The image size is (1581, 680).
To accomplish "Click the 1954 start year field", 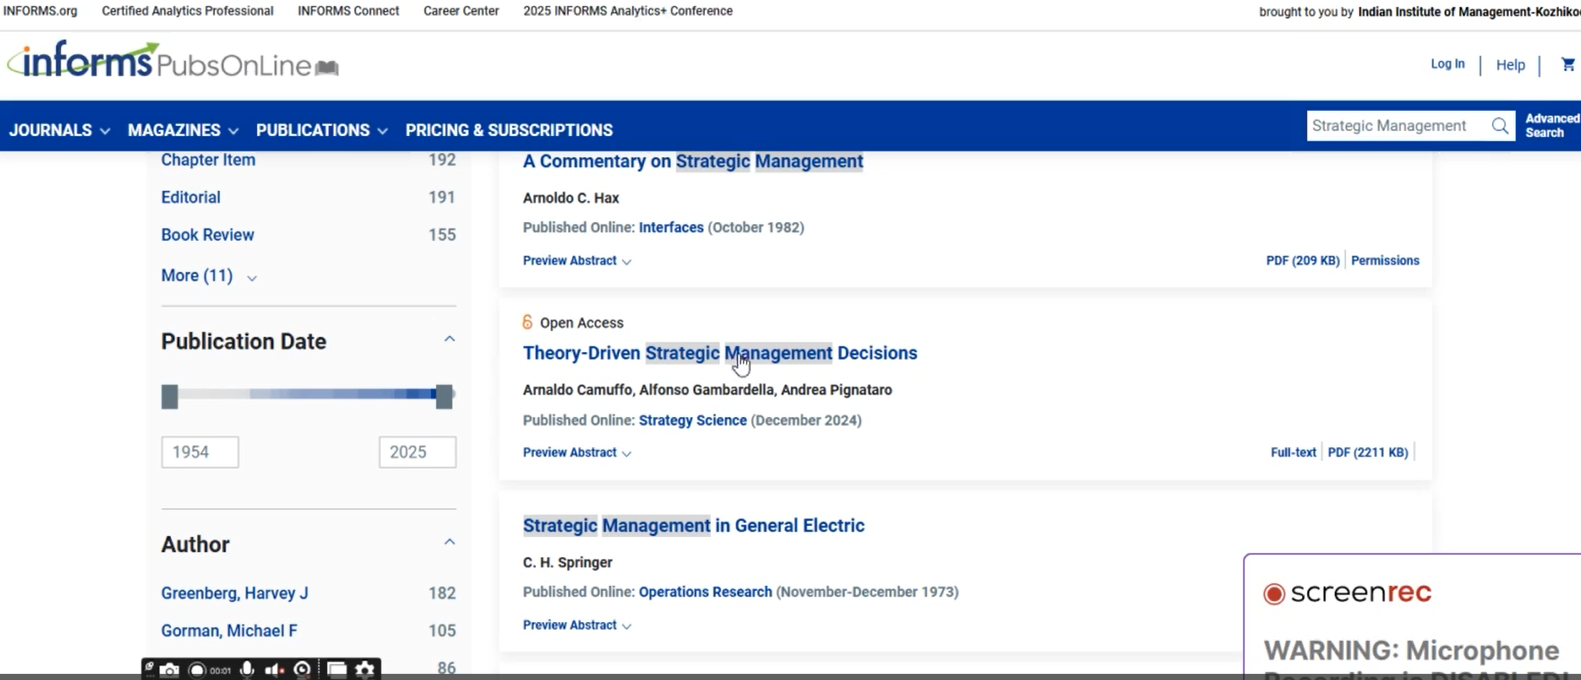I will pos(200,452).
